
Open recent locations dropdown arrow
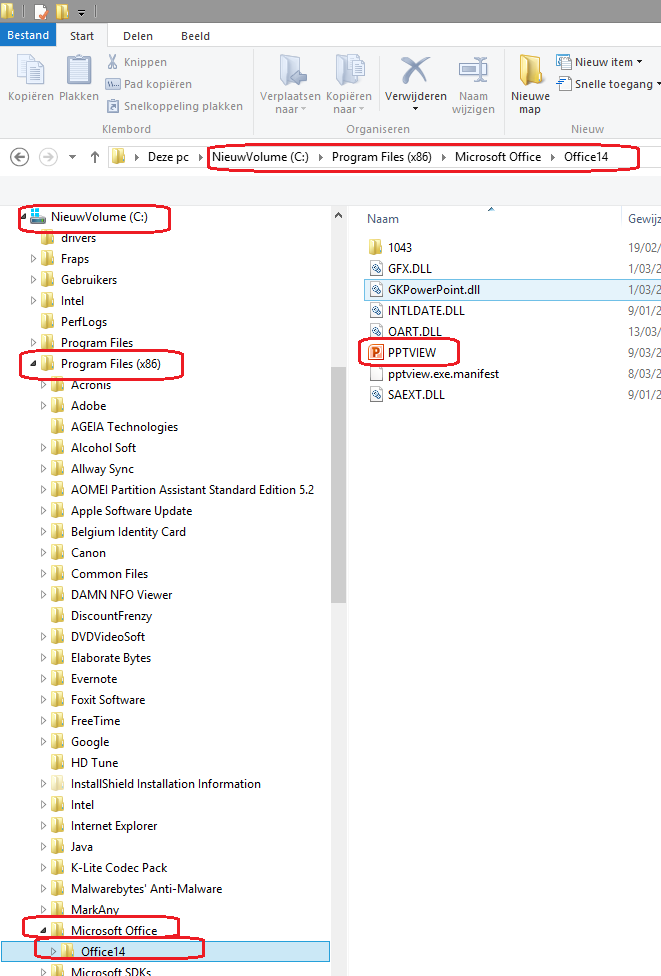coord(72,157)
